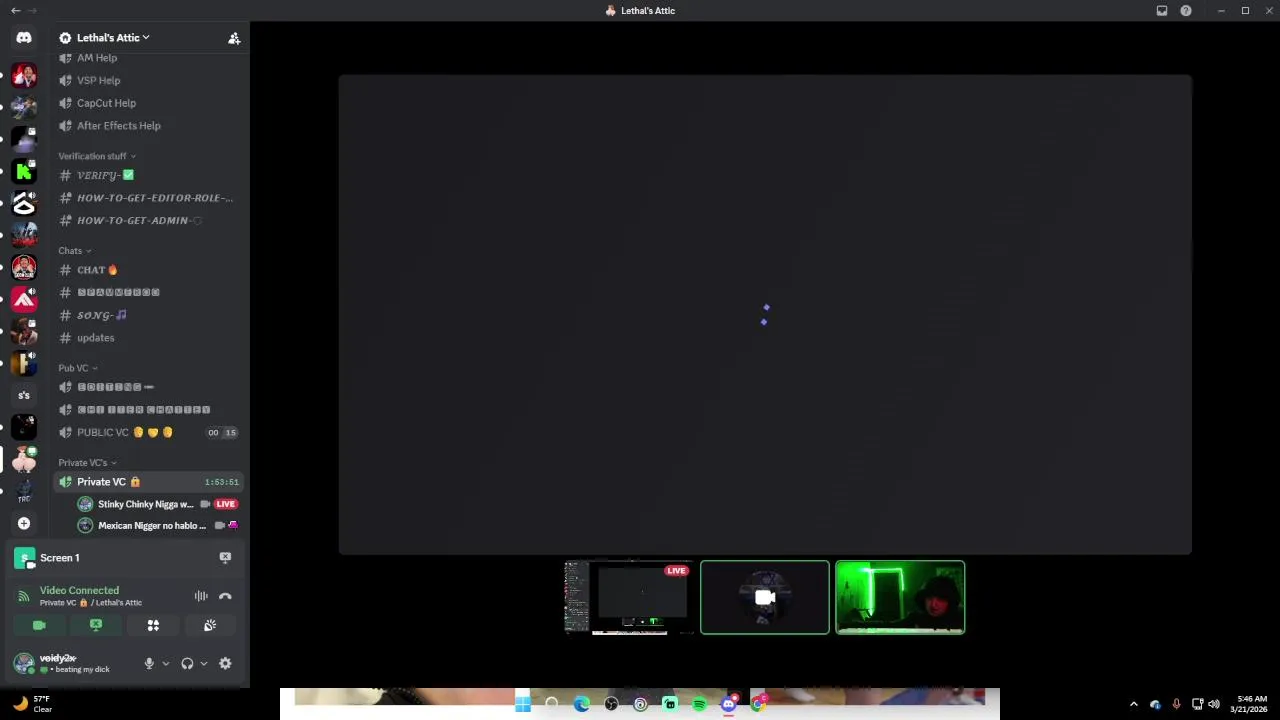Stop streaming Screen 1 icon

tap(225, 557)
